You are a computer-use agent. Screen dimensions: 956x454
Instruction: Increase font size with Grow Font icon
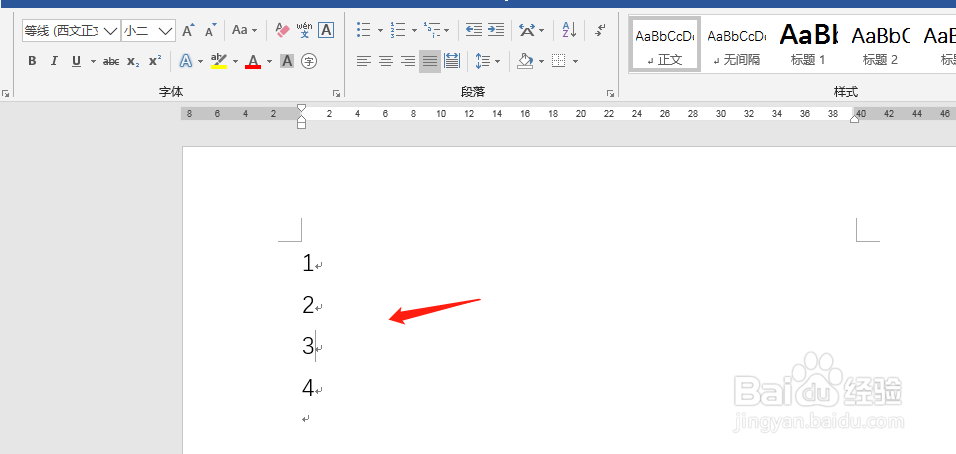(x=189, y=30)
